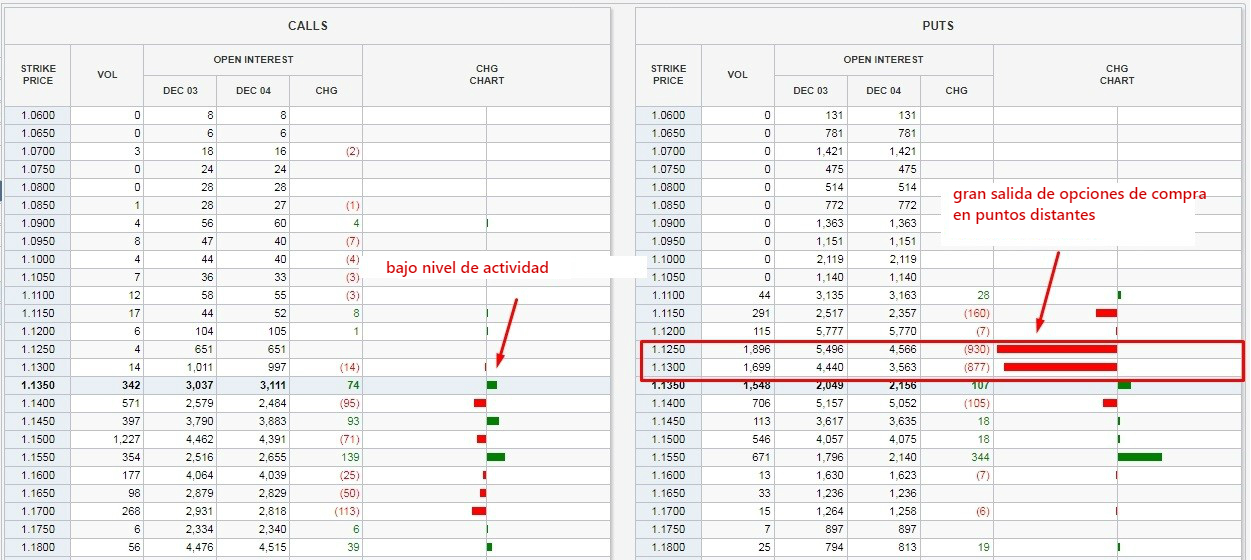Click the CALLS table title header
Image resolution: width=1251 pixels, height=560 pixels.
tap(307, 25)
